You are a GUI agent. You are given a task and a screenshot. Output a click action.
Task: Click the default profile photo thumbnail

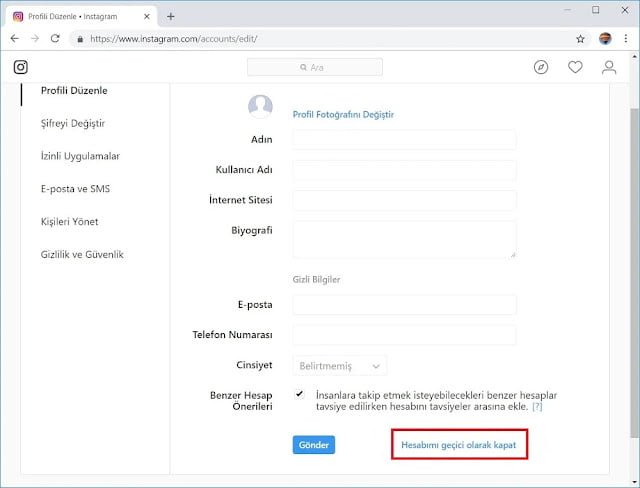[260, 108]
